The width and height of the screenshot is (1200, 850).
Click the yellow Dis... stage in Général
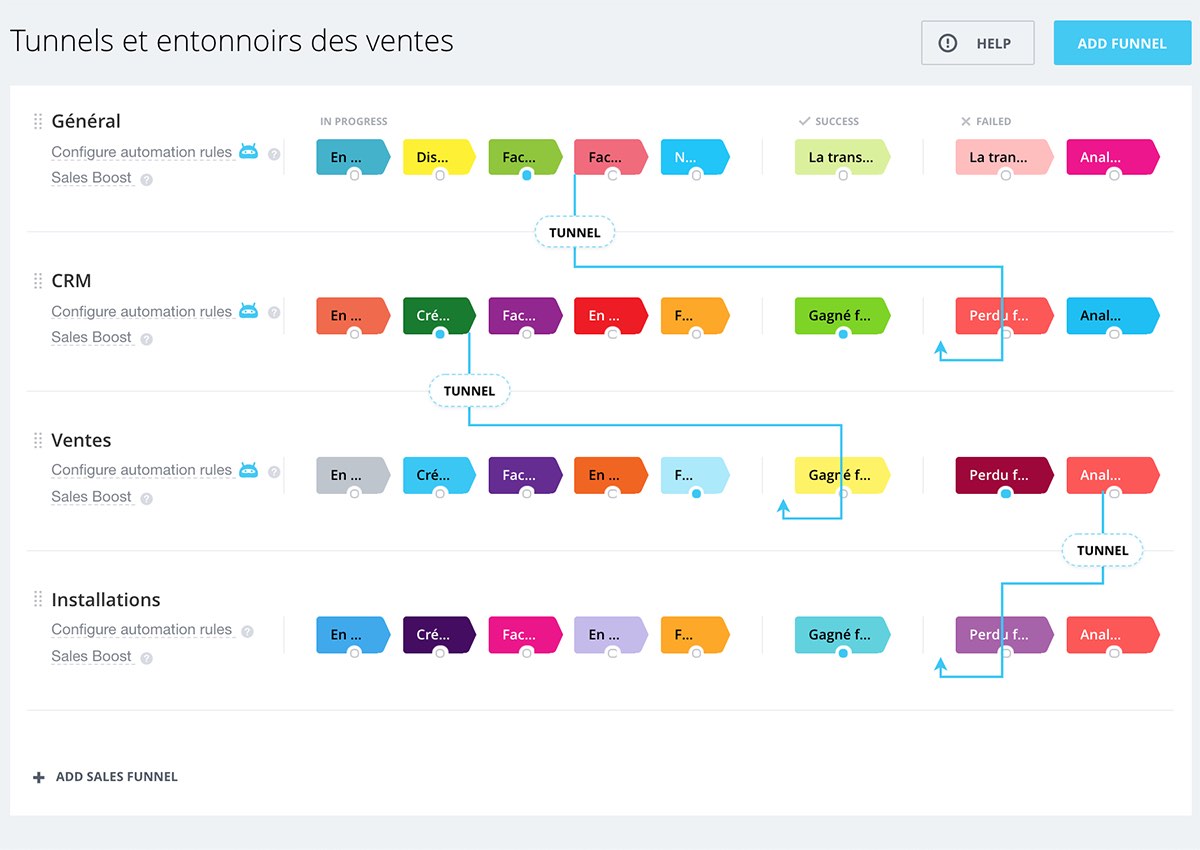(x=438, y=157)
